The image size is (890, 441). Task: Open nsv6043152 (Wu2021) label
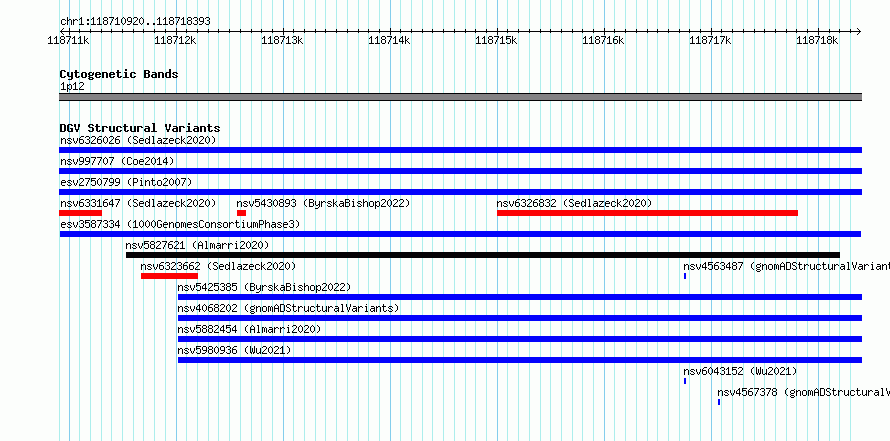tap(740, 371)
